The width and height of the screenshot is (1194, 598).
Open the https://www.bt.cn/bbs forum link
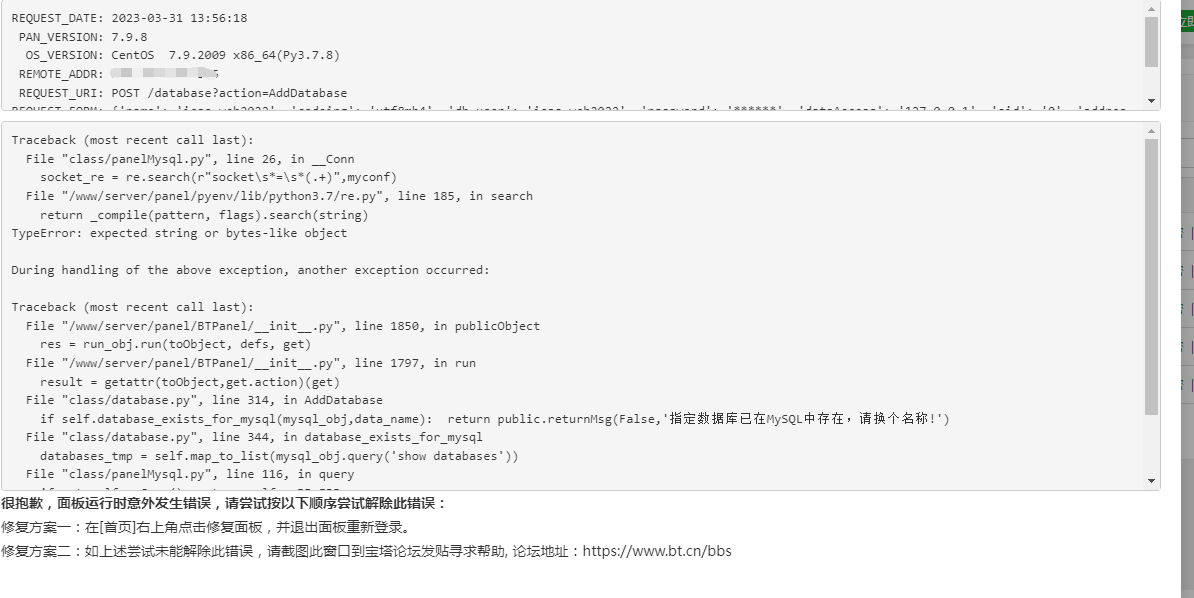(655, 550)
